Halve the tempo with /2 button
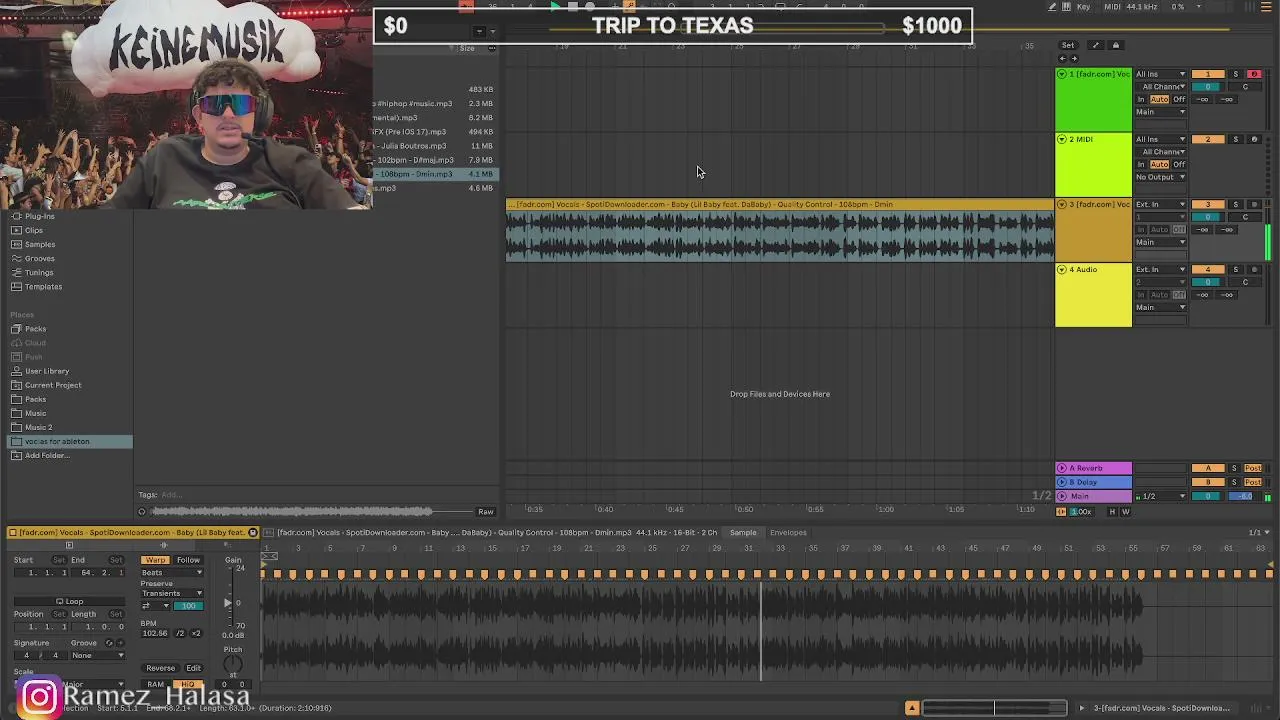Image resolution: width=1280 pixels, height=720 pixels. pos(180,633)
